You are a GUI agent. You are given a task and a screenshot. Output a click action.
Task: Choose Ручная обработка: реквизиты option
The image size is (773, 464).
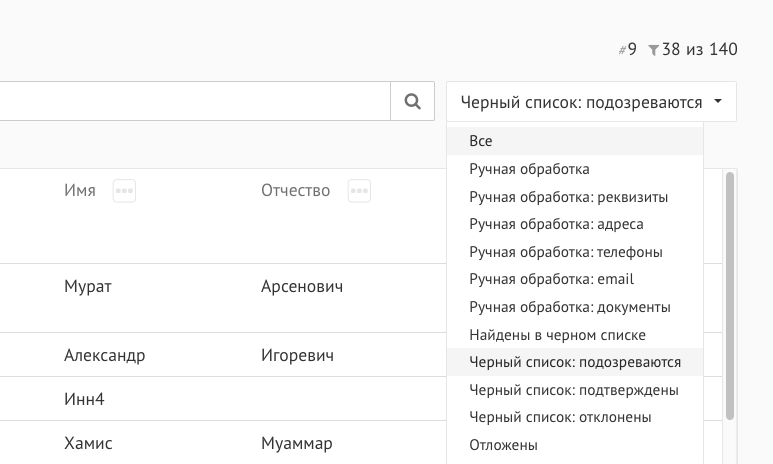(x=575, y=197)
